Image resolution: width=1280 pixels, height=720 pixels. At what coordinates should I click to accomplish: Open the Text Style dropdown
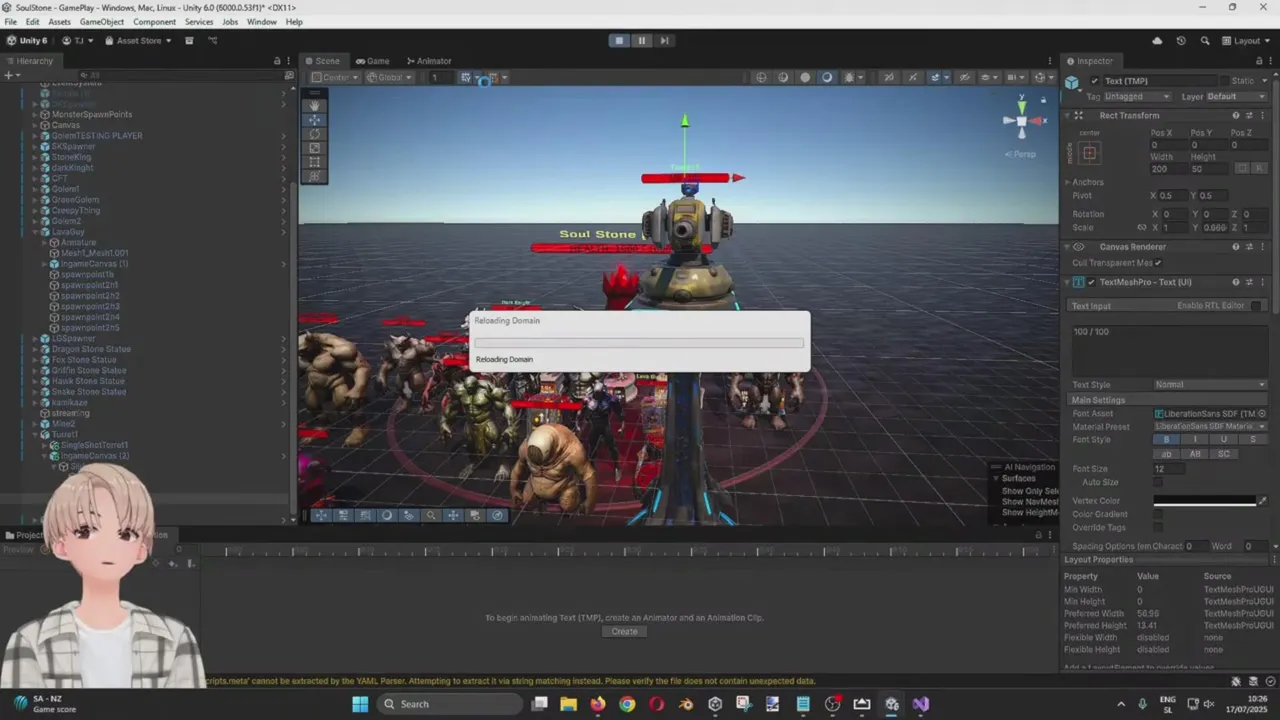1210,385
